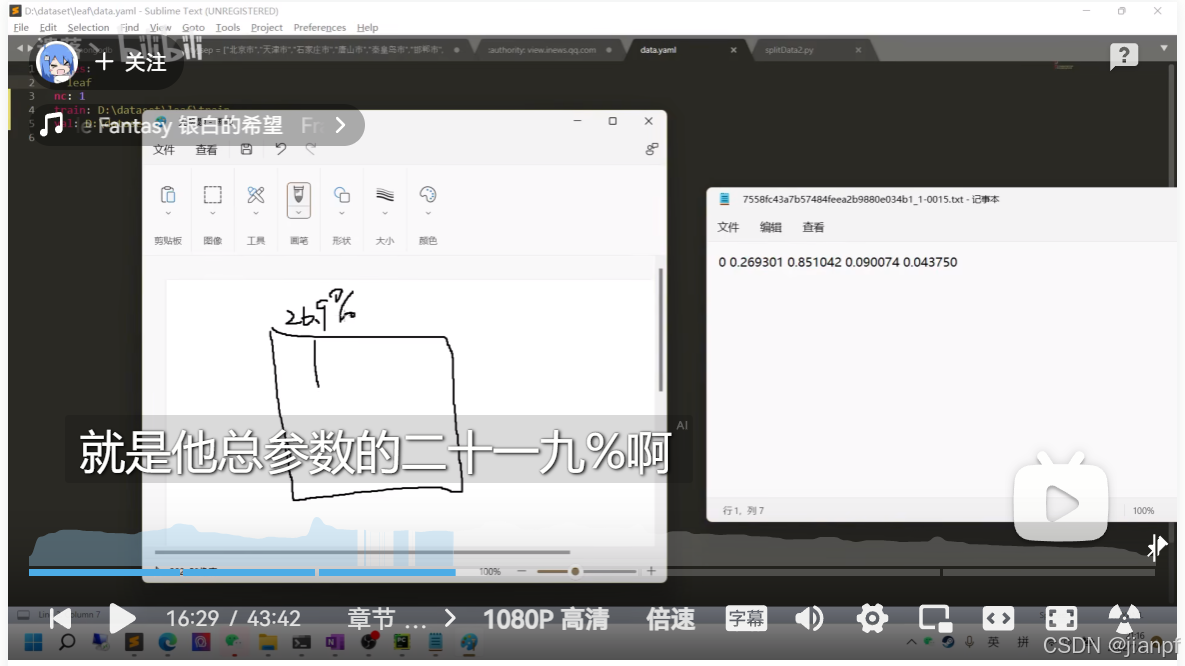Open Paint's 工具 tools group
Screen dimensions: 1185x666
pyautogui.click(x=255, y=195)
